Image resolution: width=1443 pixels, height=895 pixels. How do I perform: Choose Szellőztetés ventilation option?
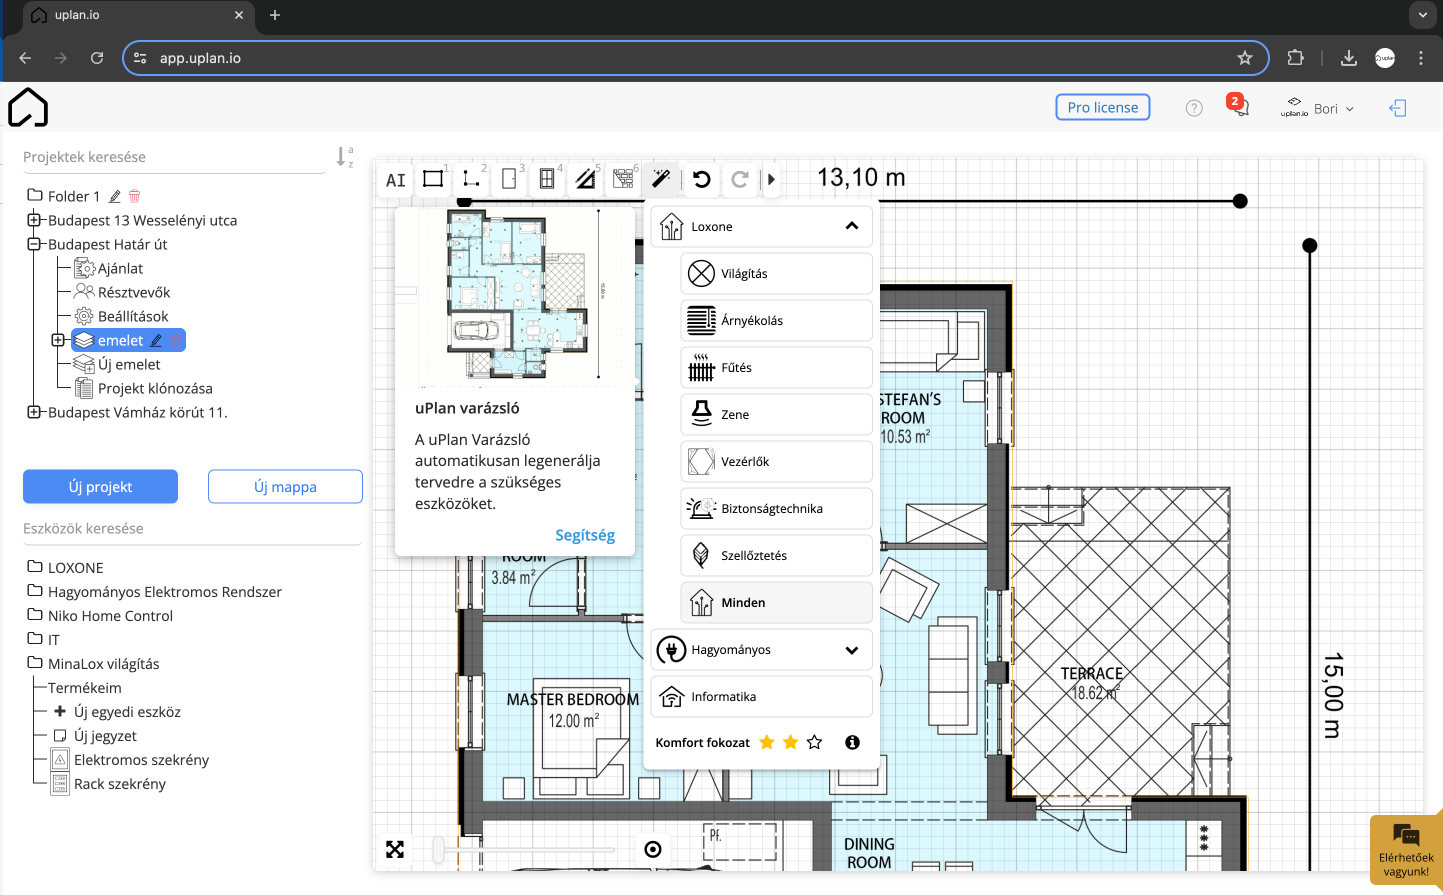point(776,555)
